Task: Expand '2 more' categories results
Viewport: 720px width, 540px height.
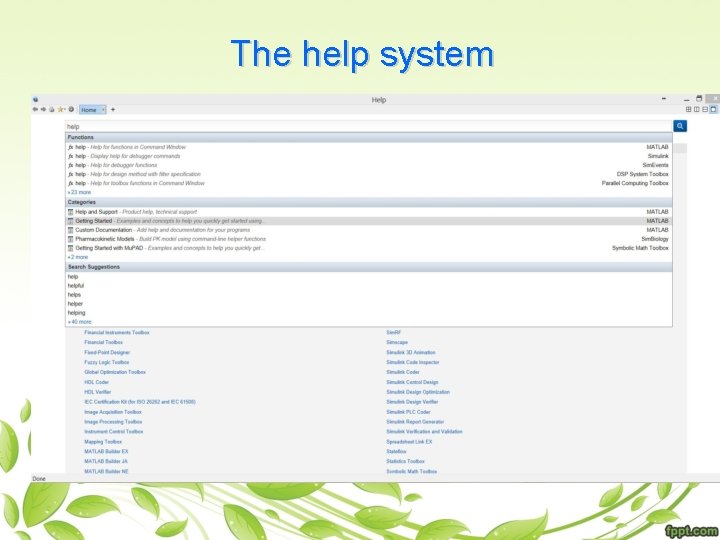Action: click(x=78, y=257)
